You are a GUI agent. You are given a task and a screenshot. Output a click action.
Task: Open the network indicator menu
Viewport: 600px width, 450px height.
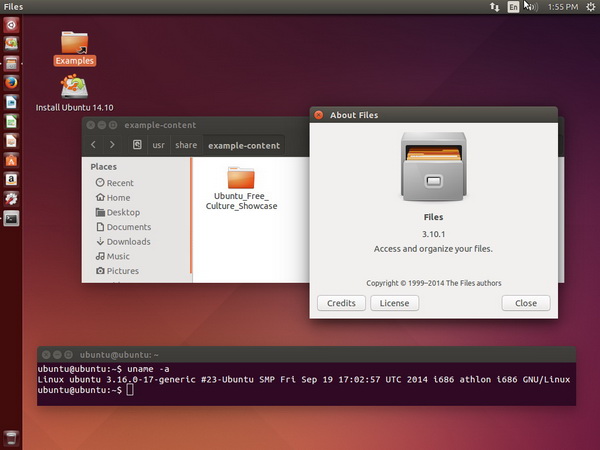[494, 7]
